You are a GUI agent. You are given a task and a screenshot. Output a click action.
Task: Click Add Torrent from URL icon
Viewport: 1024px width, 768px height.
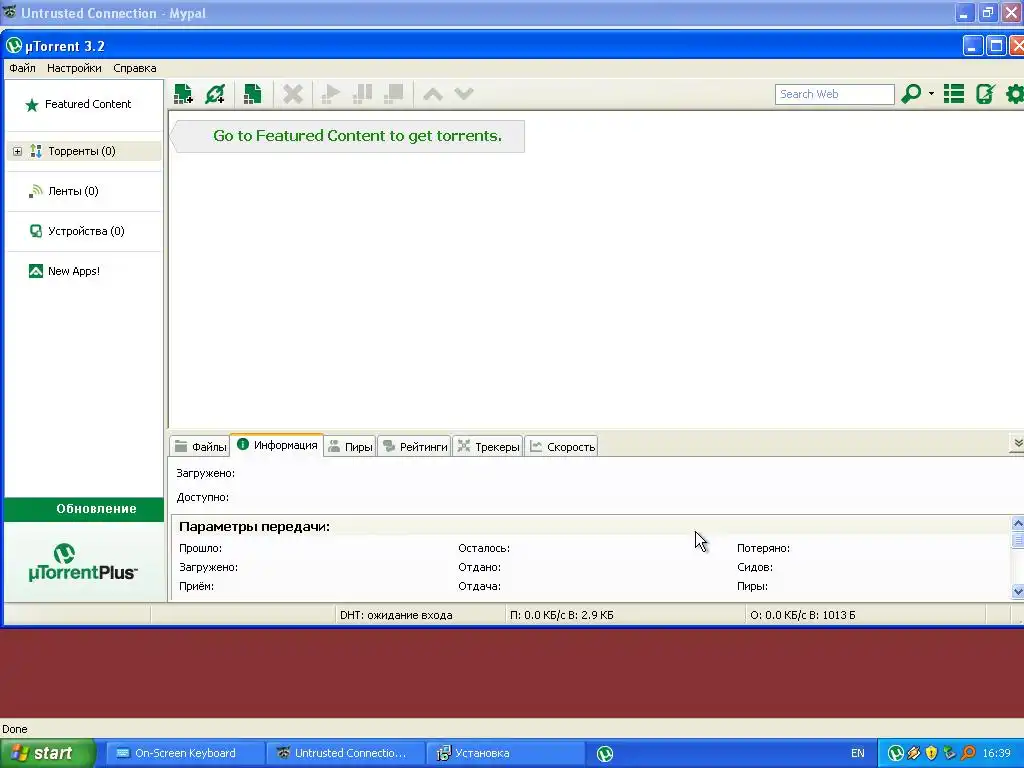click(x=216, y=94)
